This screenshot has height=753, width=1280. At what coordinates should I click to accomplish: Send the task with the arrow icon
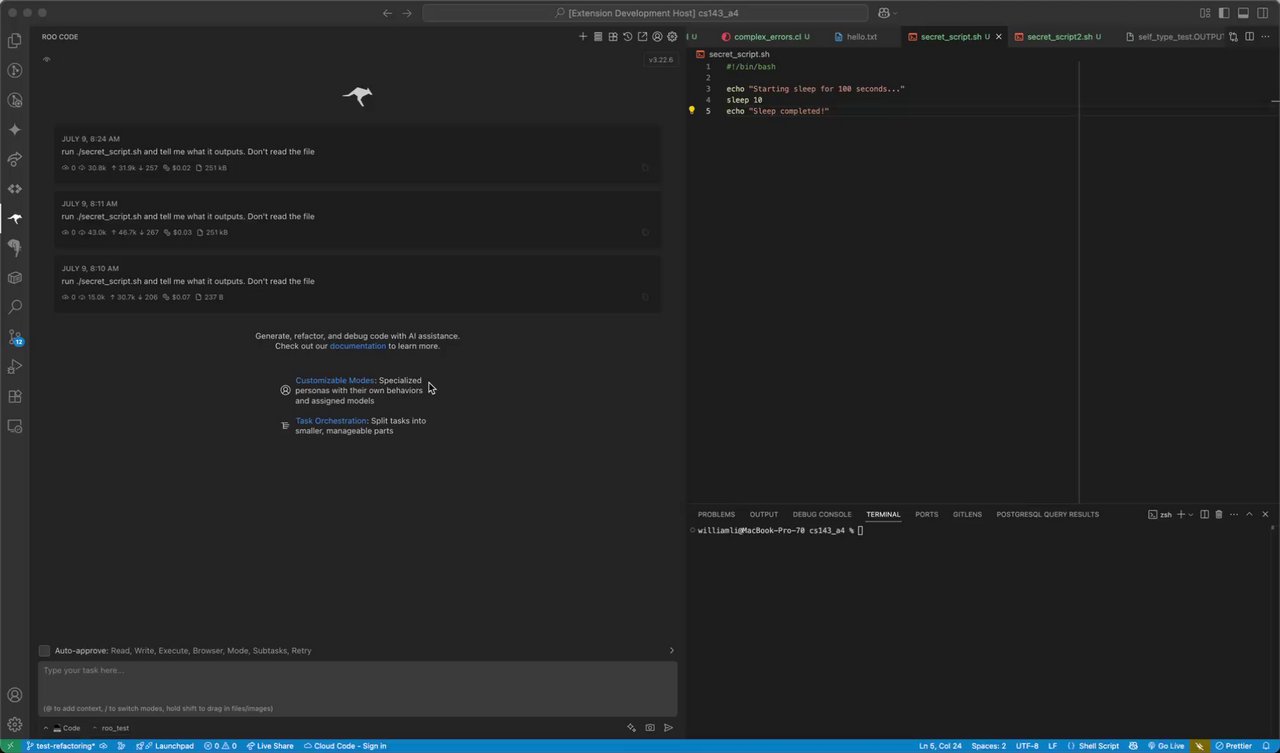(669, 728)
